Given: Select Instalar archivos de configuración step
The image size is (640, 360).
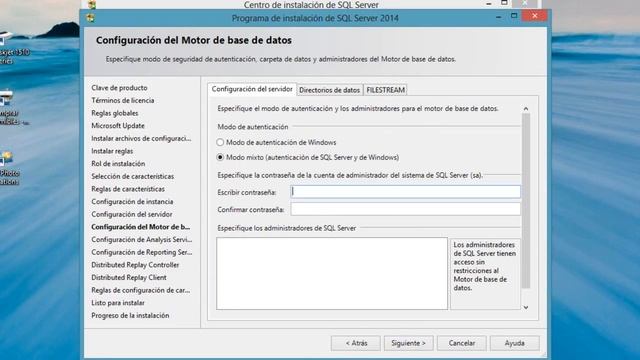Looking at the screenshot, I should pos(141,138).
